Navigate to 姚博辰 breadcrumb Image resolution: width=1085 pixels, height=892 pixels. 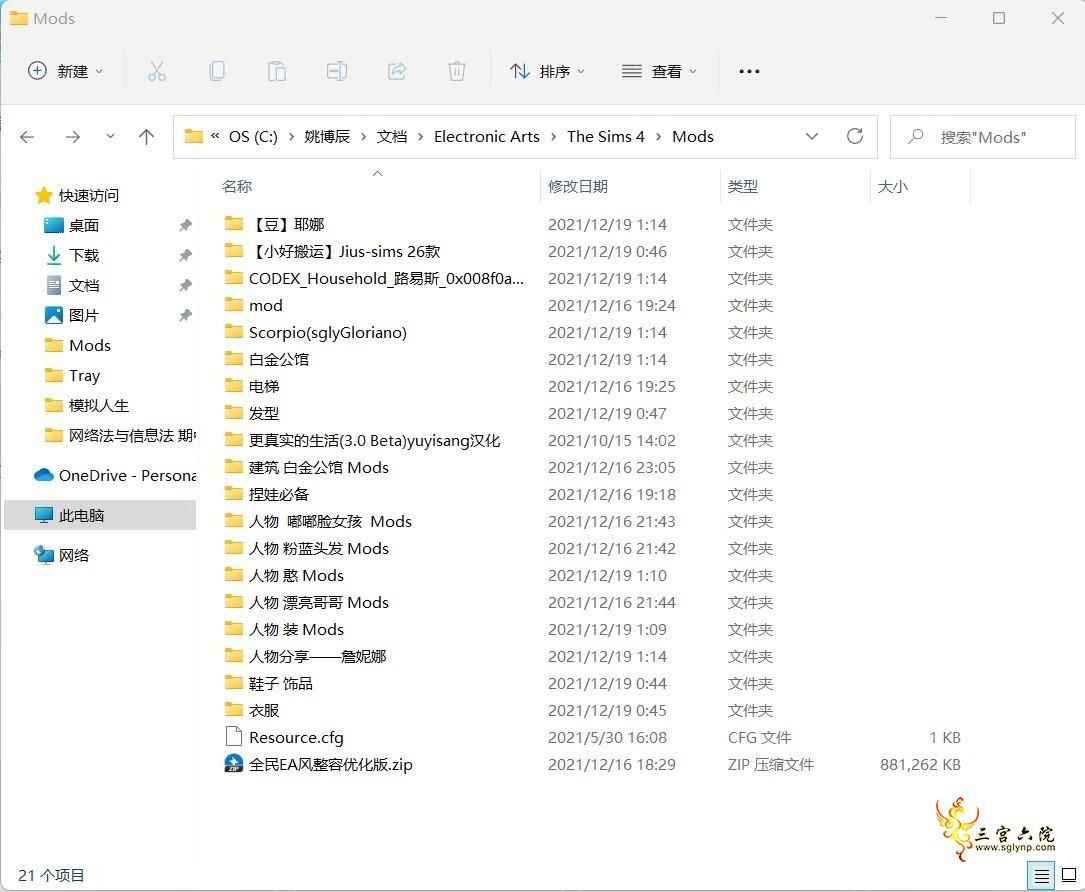pos(327,137)
